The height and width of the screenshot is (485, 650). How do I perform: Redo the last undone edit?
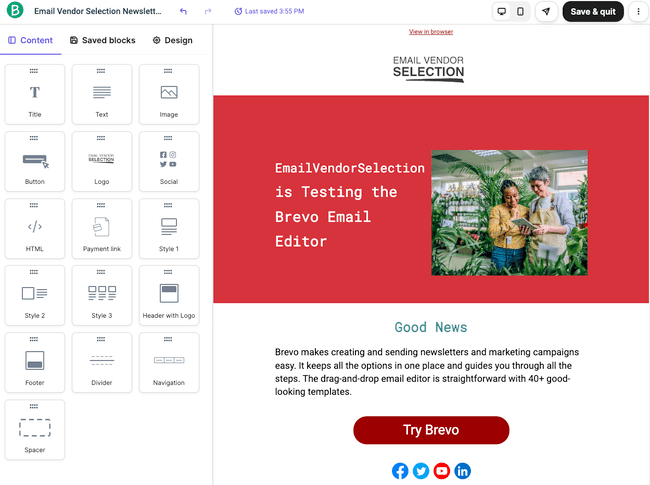coord(208,12)
